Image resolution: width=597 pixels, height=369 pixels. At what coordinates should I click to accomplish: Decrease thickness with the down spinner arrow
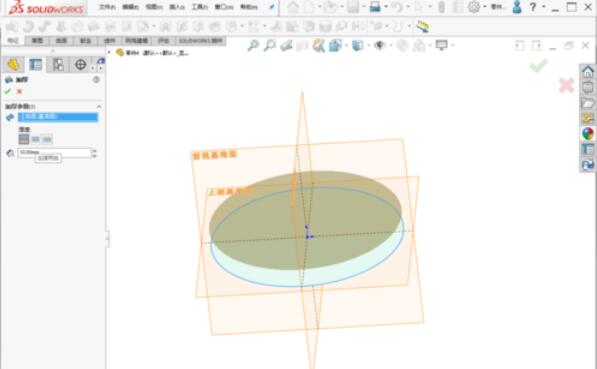pyautogui.click(x=94, y=155)
